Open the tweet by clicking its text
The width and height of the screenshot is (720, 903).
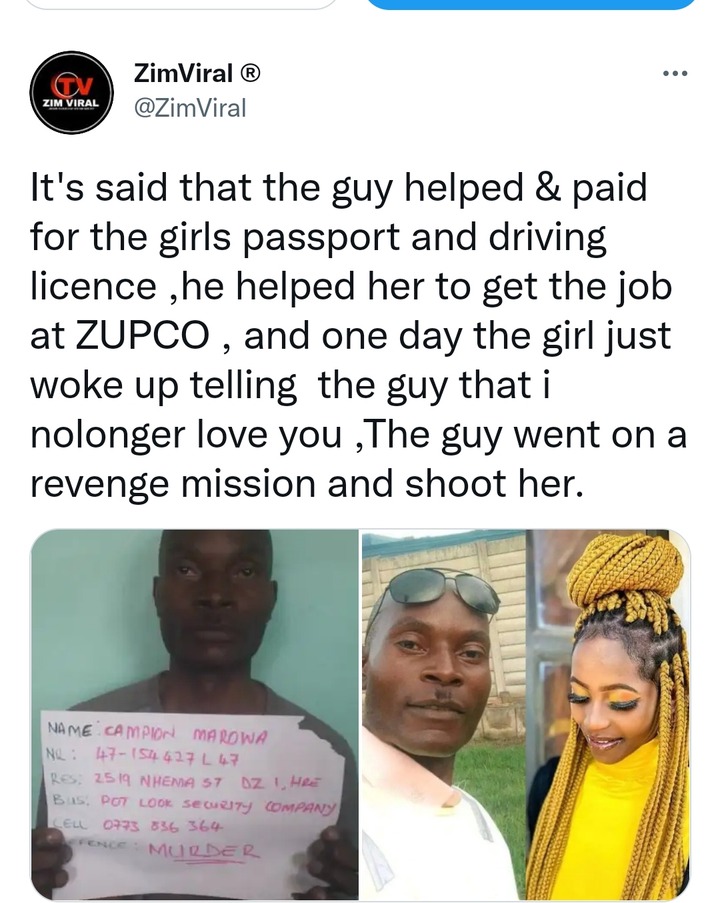[x=358, y=335]
